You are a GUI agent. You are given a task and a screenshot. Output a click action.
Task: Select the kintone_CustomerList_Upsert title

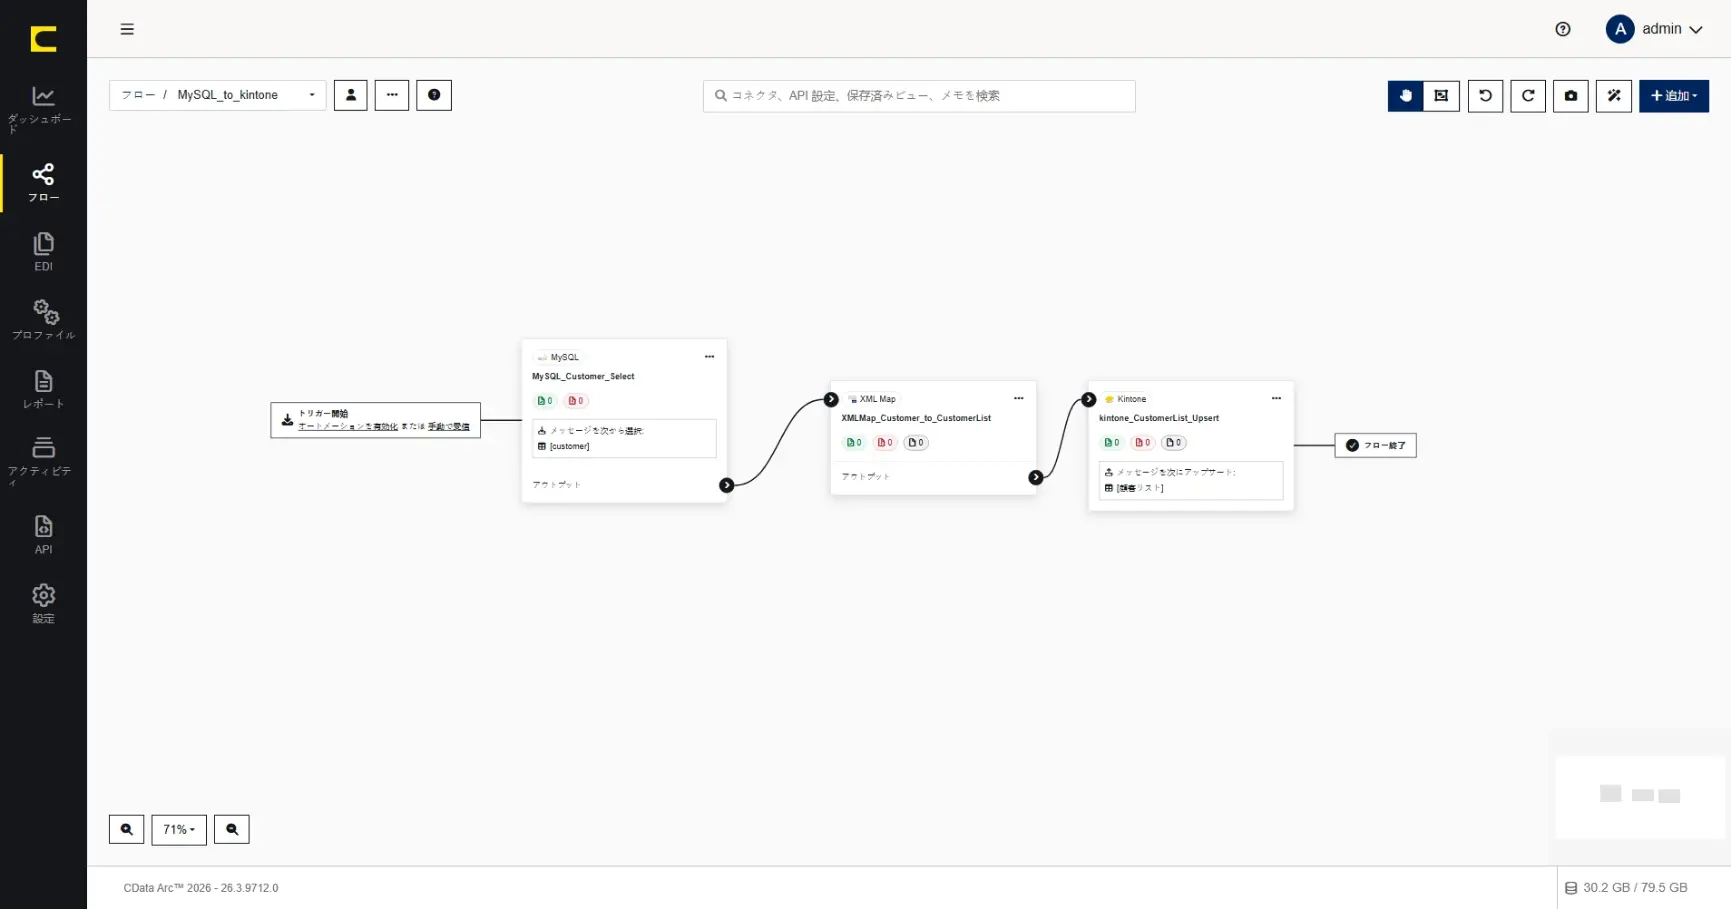click(x=1159, y=418)
